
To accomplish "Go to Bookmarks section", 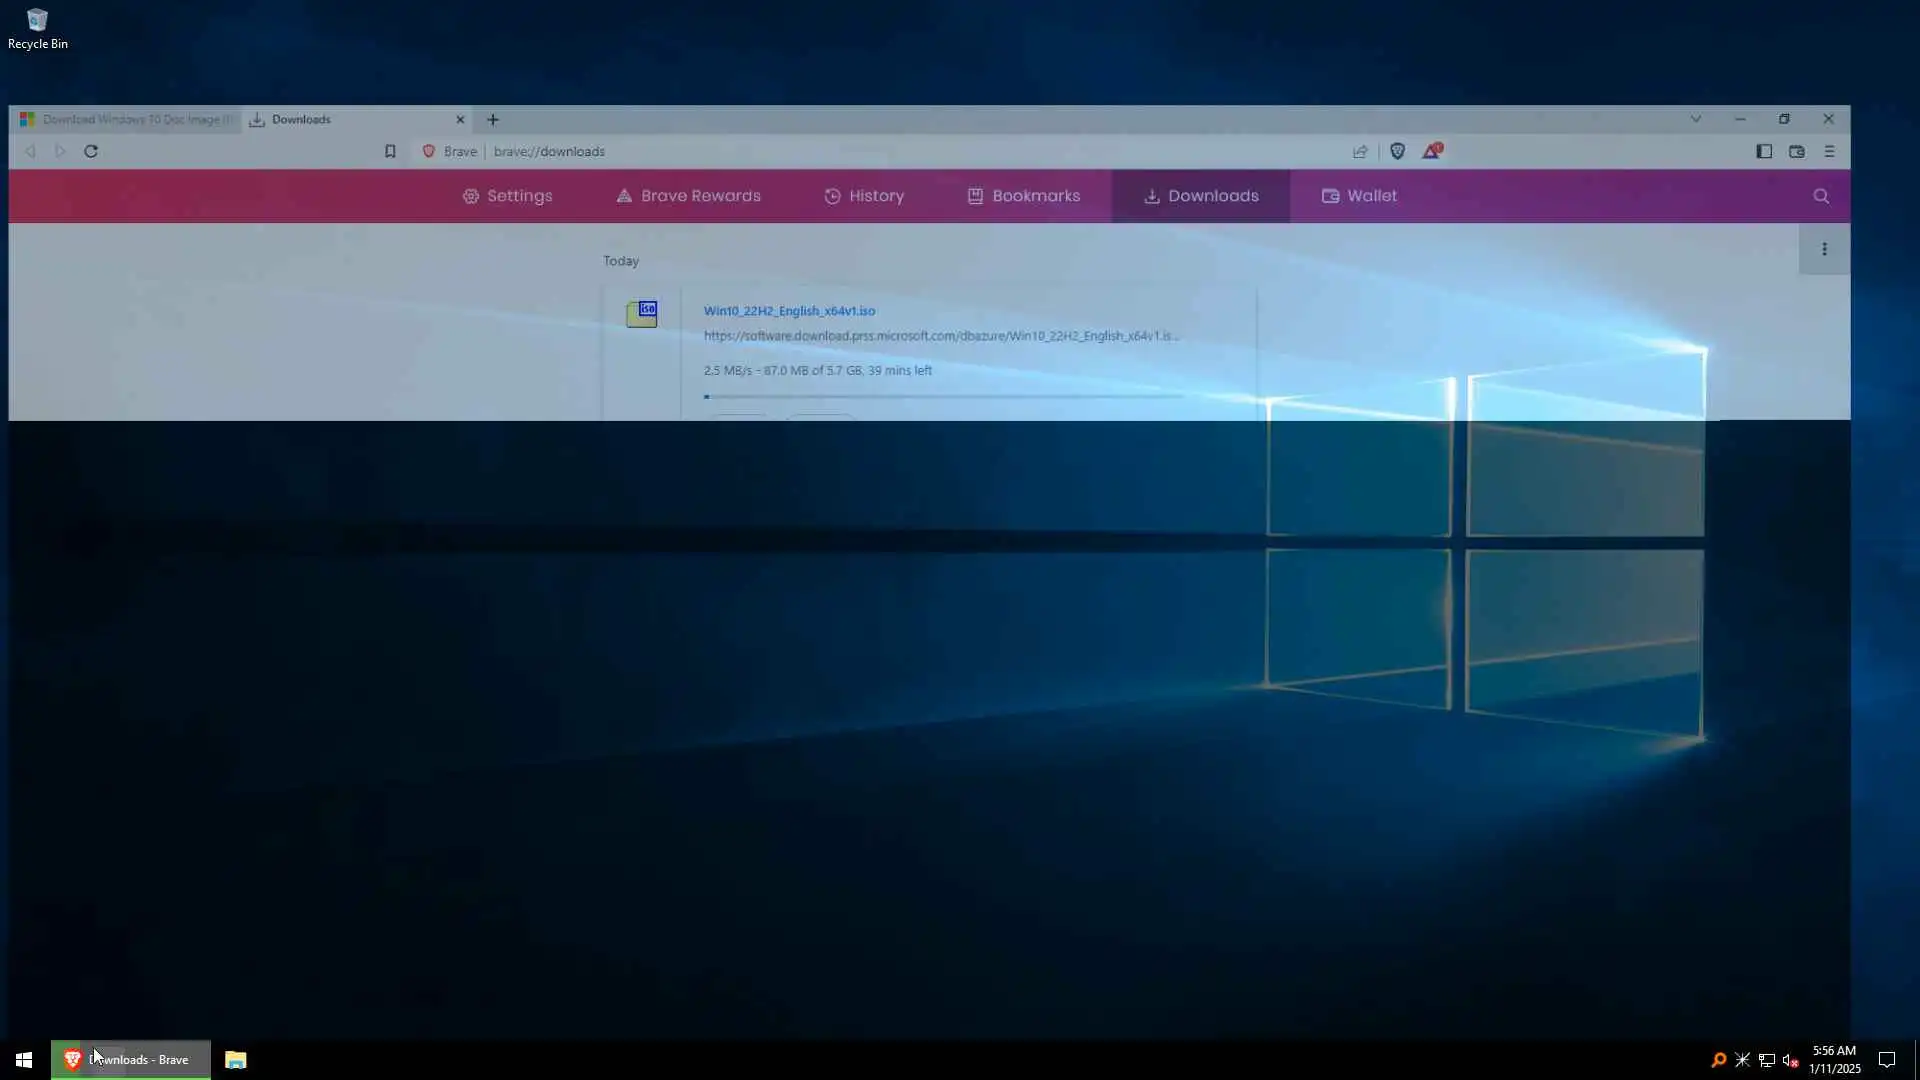I will pyautogui.click(x=1024, y=196).
